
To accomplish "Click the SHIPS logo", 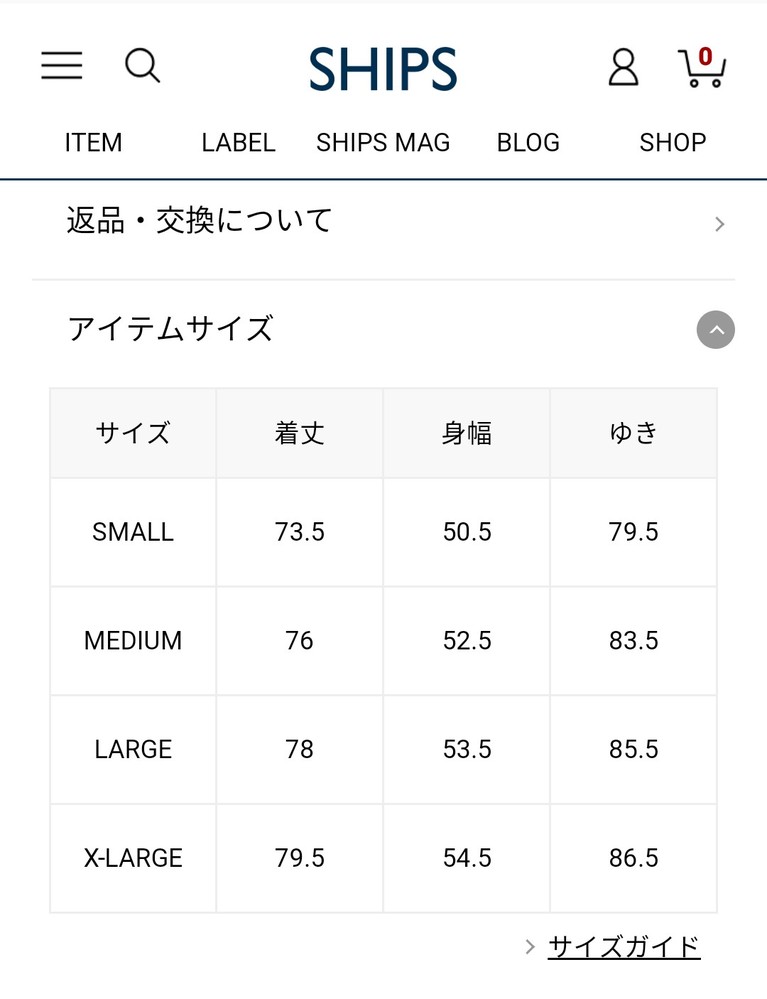I will coord(383,69).
